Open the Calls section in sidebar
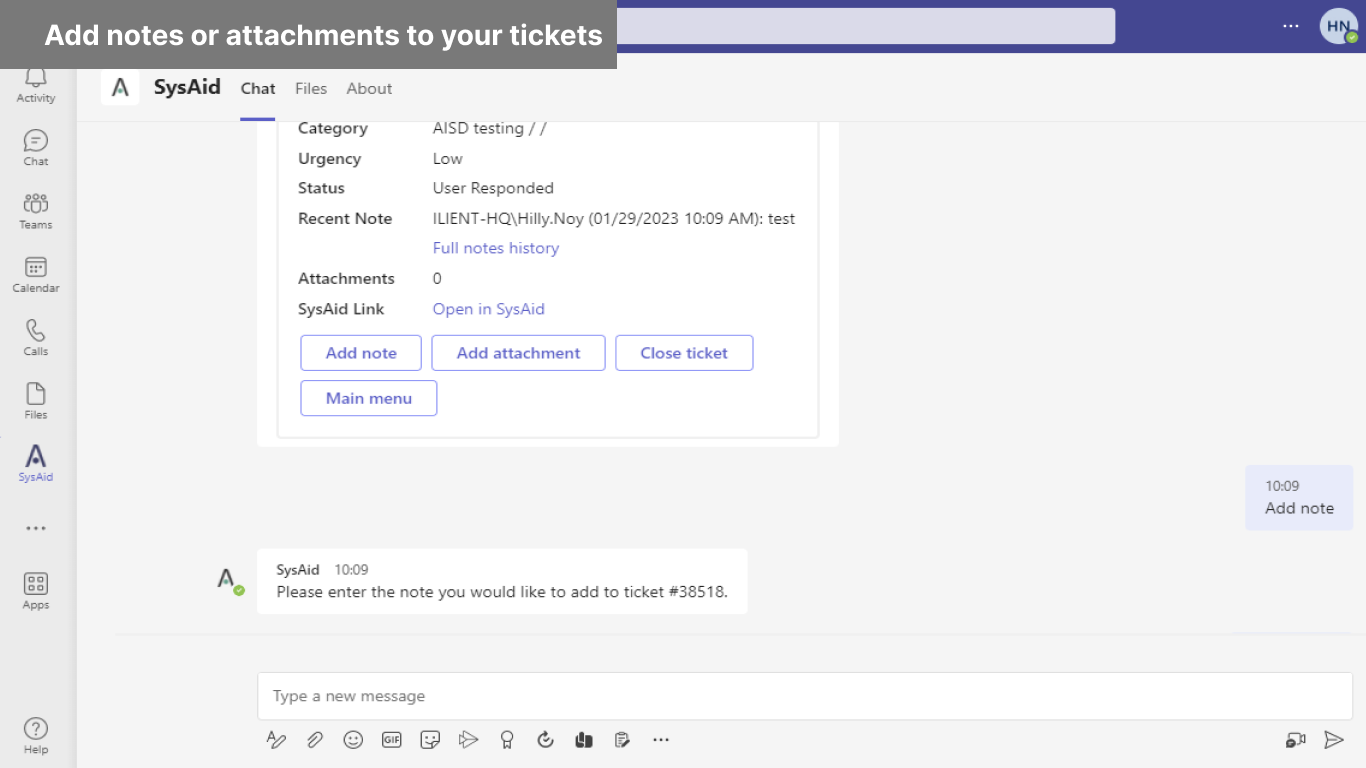Image resolution: width=1366 pixels, height=768 pixels. tap(36, 338)
